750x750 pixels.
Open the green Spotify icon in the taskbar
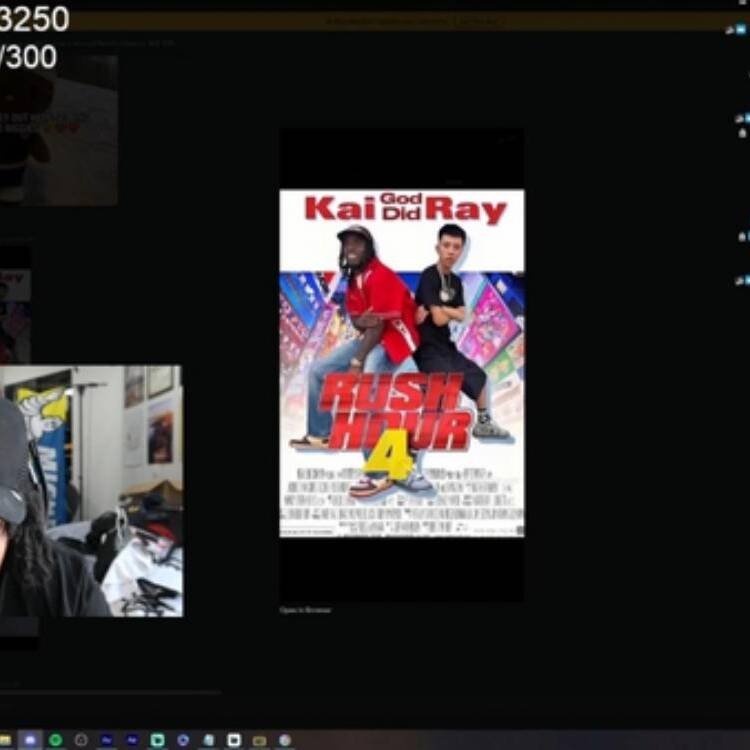point(56,740)
